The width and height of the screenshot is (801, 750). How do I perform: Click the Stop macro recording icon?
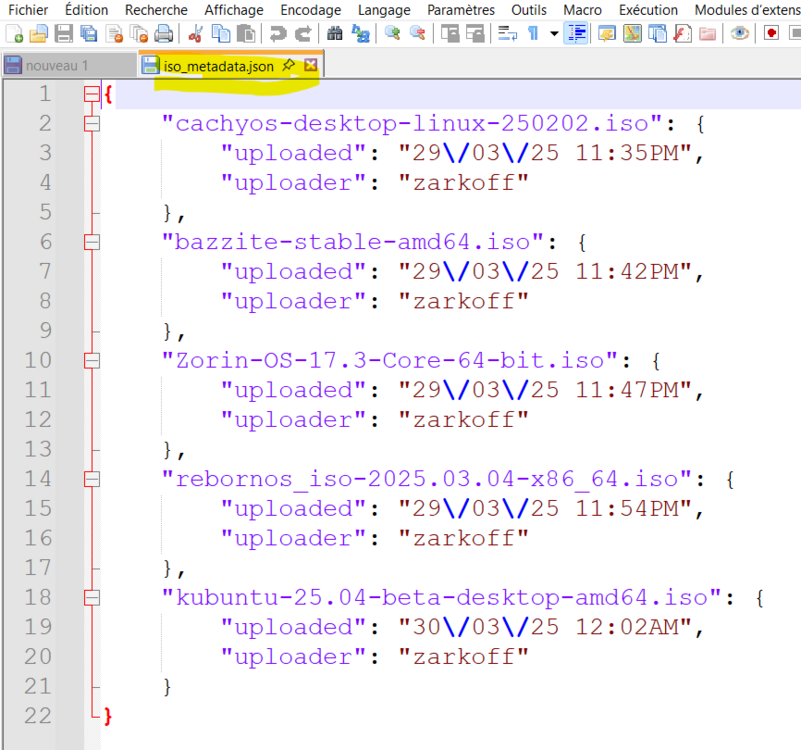(x=794, y=34)
